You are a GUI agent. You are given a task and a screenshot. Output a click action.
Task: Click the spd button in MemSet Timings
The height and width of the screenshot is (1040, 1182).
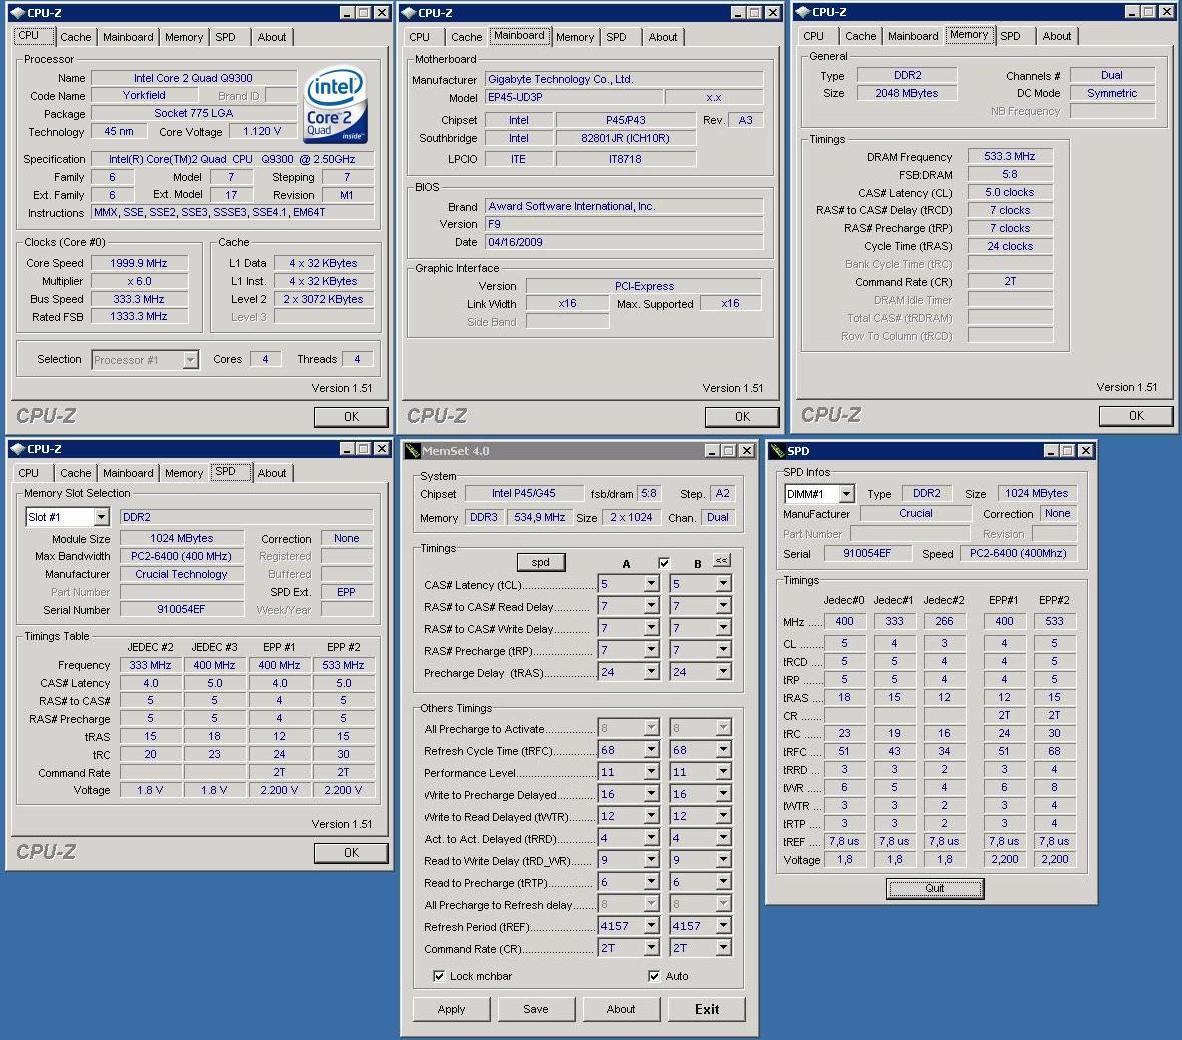pyautogui.click(x=540, y=562)
